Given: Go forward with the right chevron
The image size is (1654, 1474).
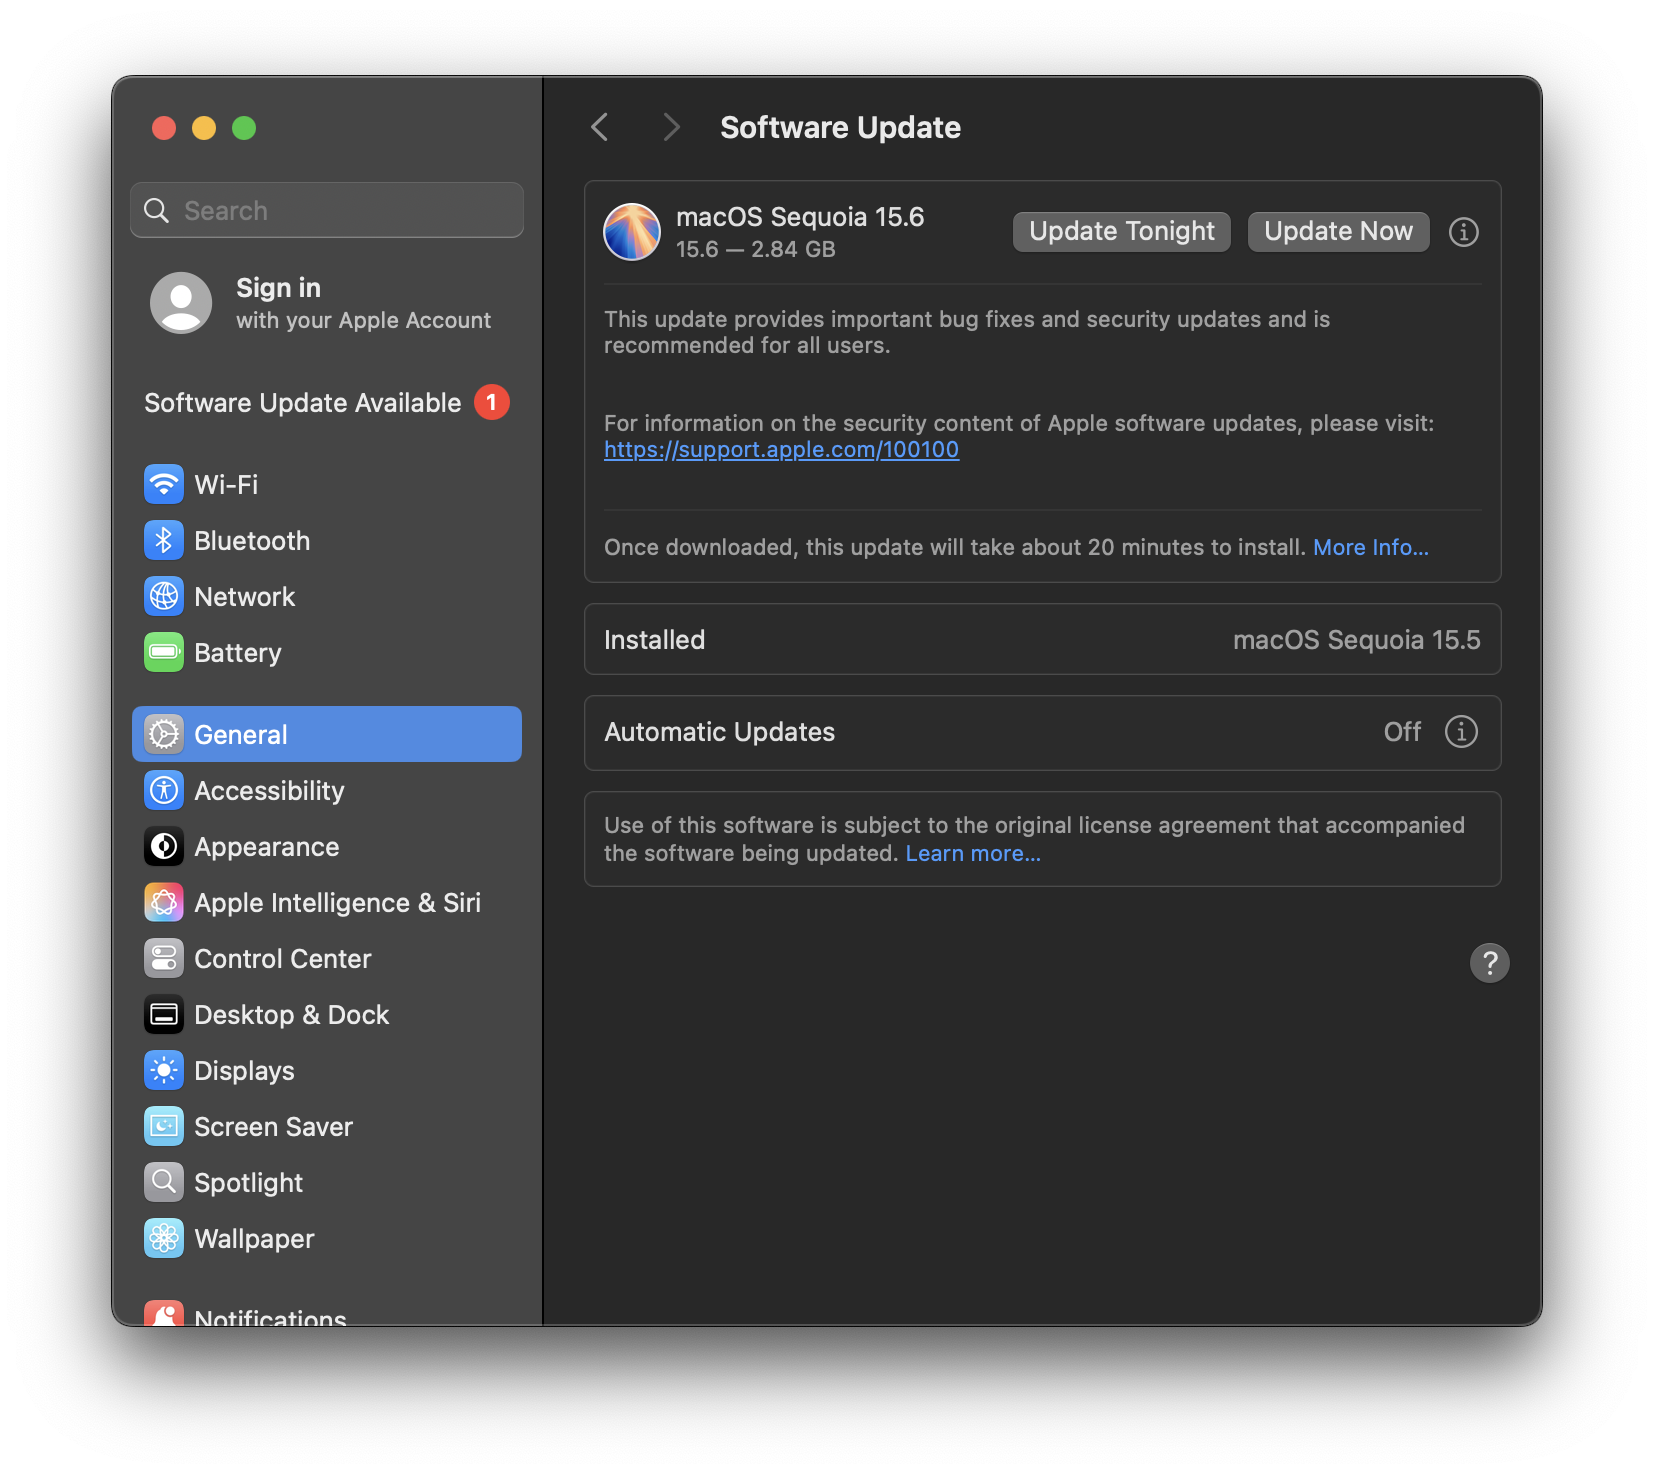Looking at the screenshot, I should (x=671, y=127).
